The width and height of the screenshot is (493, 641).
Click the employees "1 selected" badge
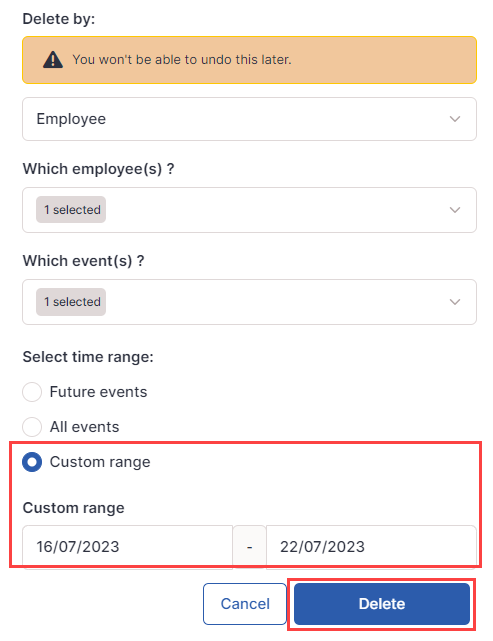[x=71, y=210]
